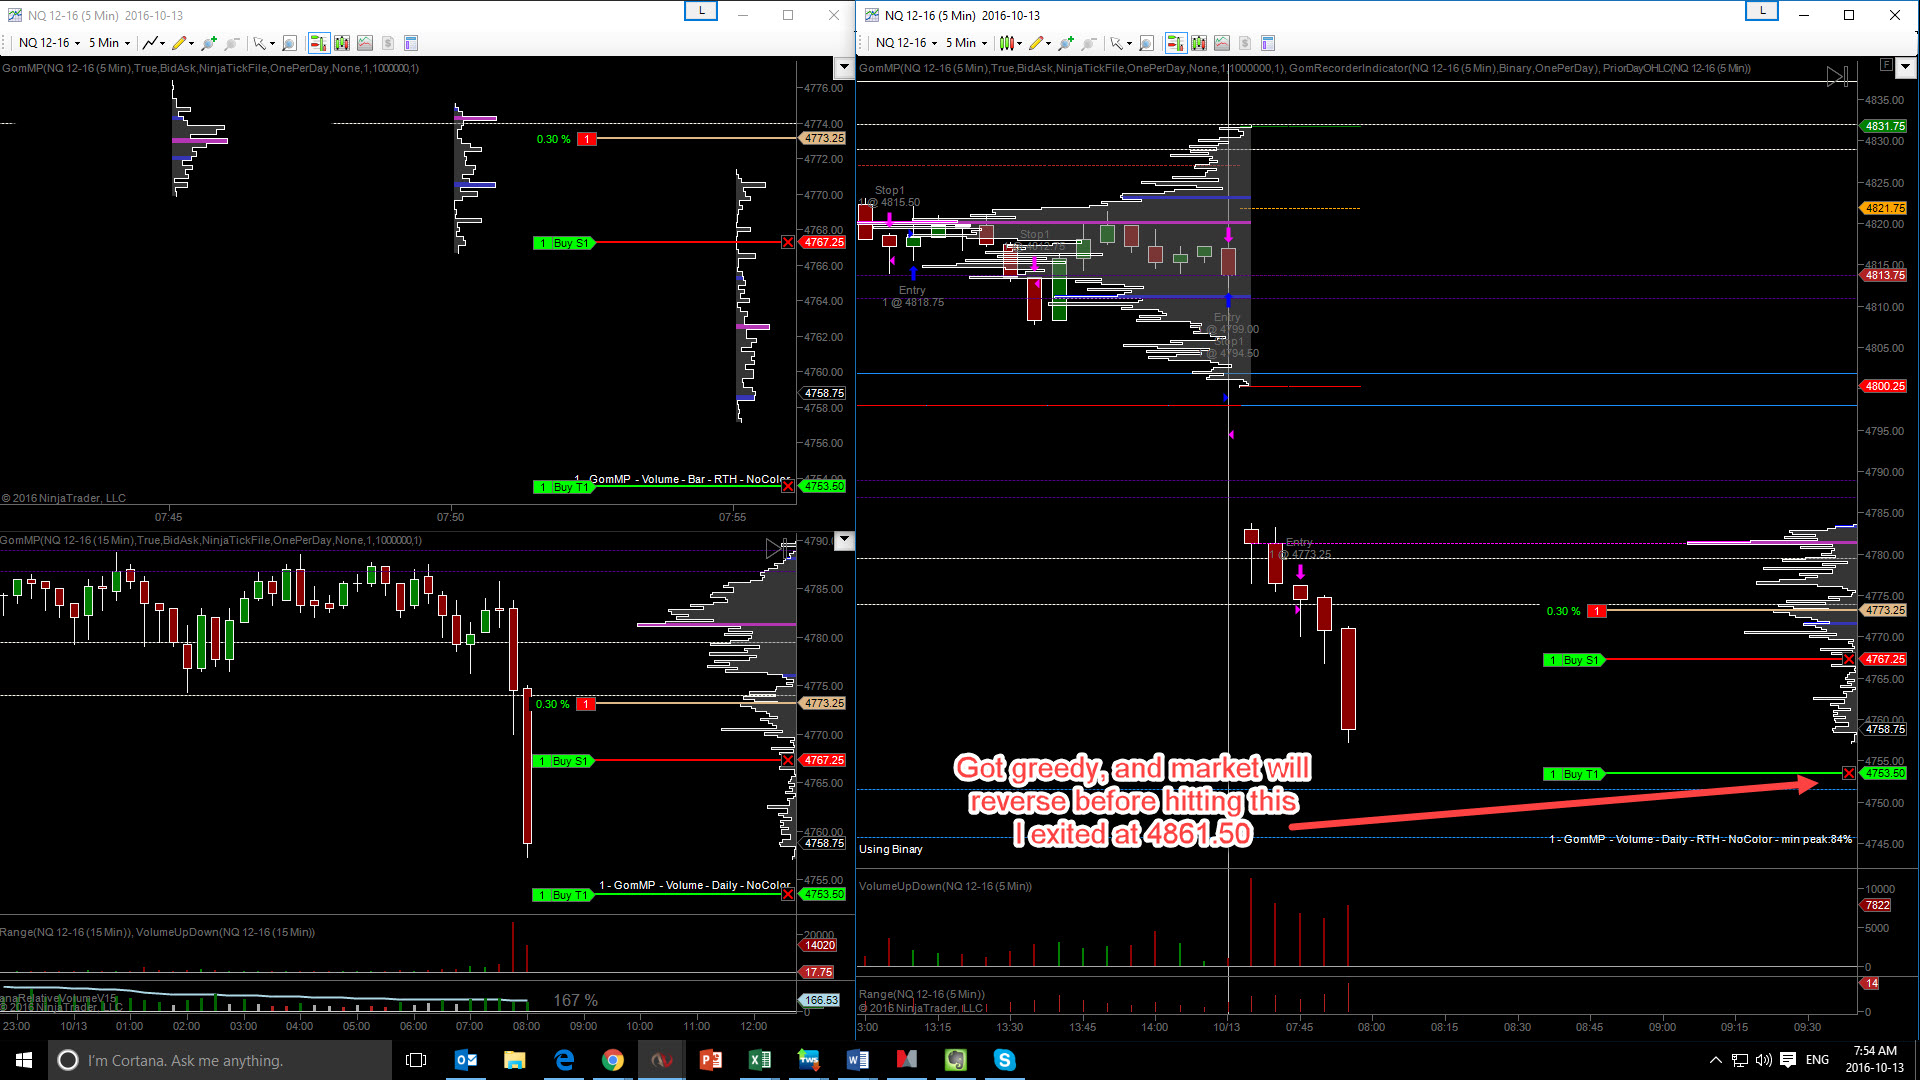
Task: Cancel the Buy T1 order in bottom-left panel
Action: coord(788,895)
